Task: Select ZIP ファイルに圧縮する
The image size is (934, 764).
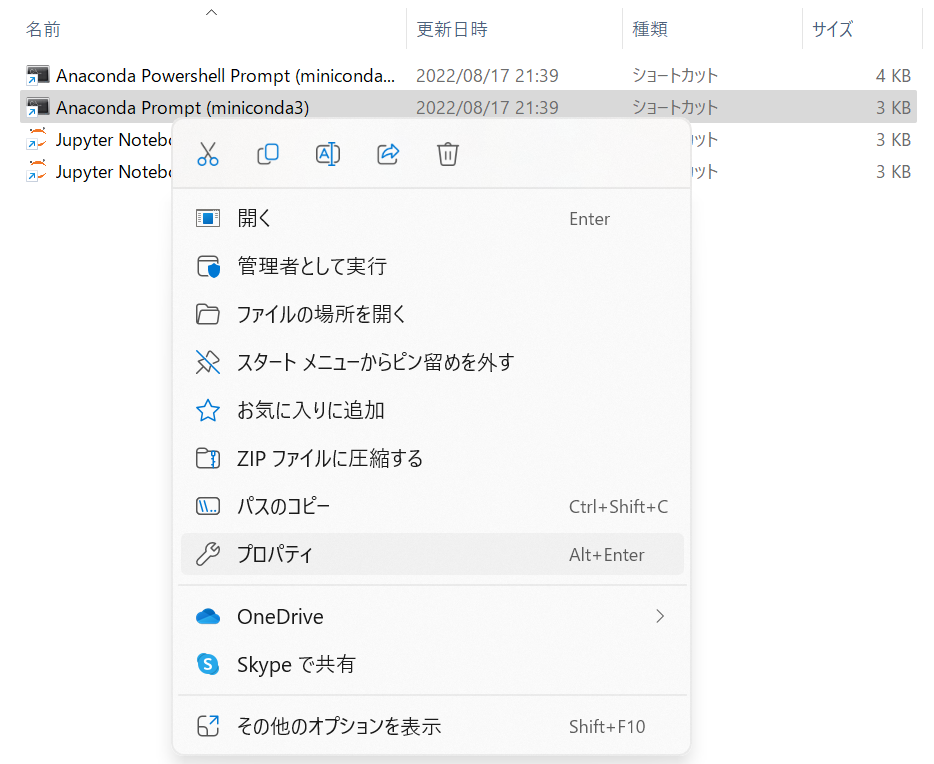Action: (432, 459)
